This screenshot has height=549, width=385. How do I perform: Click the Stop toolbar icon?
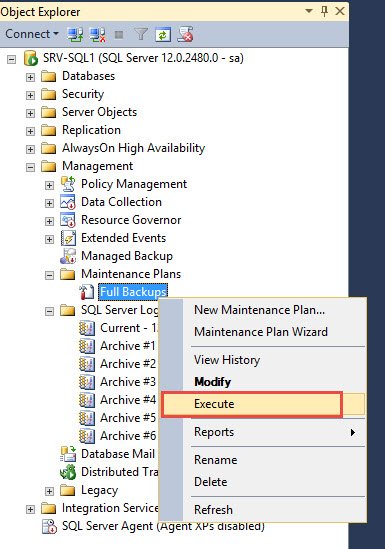[119, 35]
